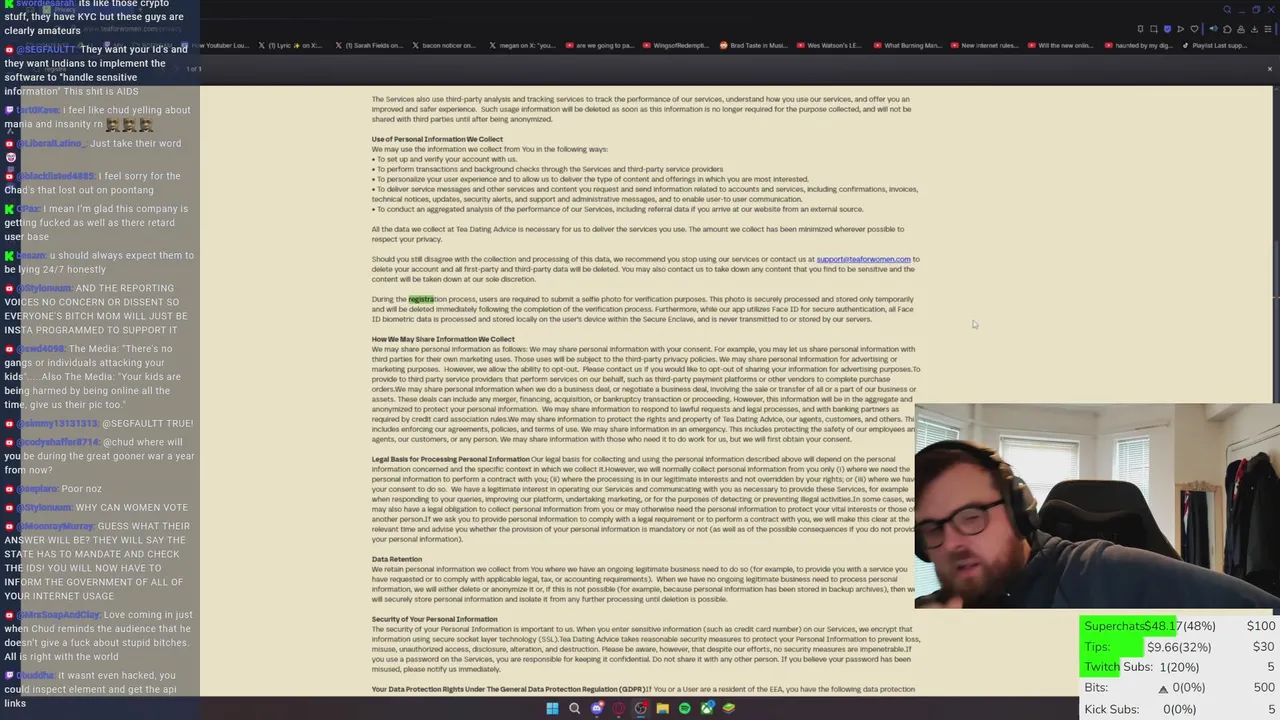This screenshot has height=720, width=1280.
Task: Open the 'Brad Taste in Musi...' bookmark
Action: point(753,45)
